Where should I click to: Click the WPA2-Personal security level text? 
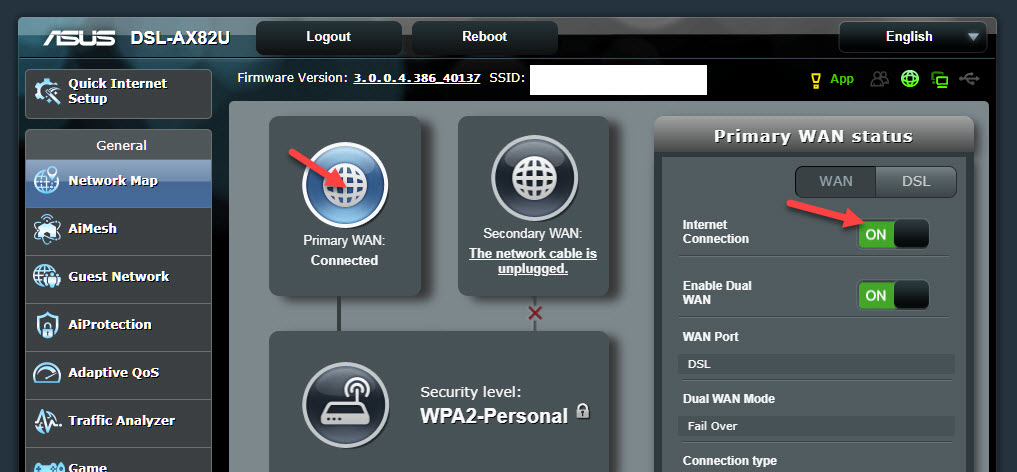pos(494,416)
